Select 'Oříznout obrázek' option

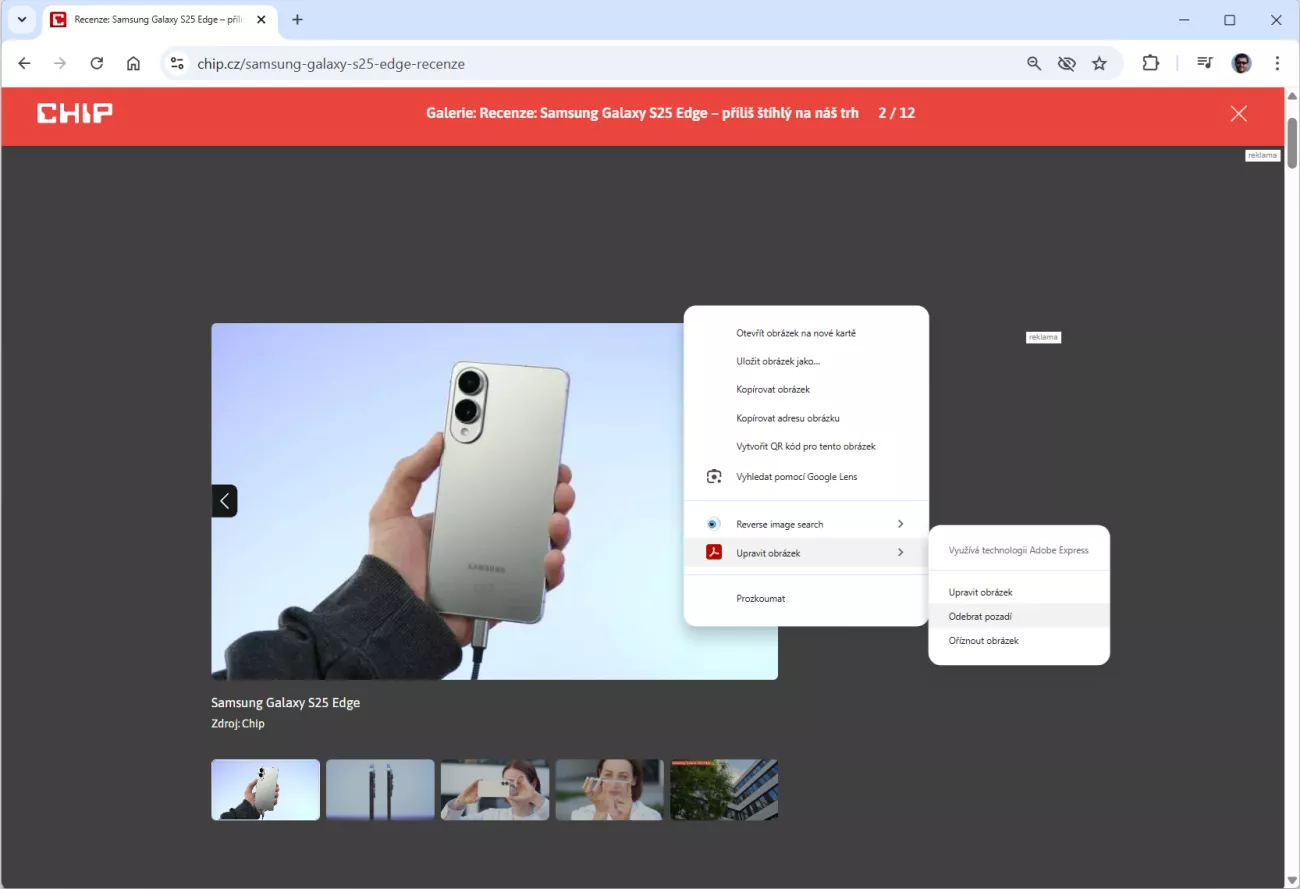pyautogui.click(x=983, y=640)
